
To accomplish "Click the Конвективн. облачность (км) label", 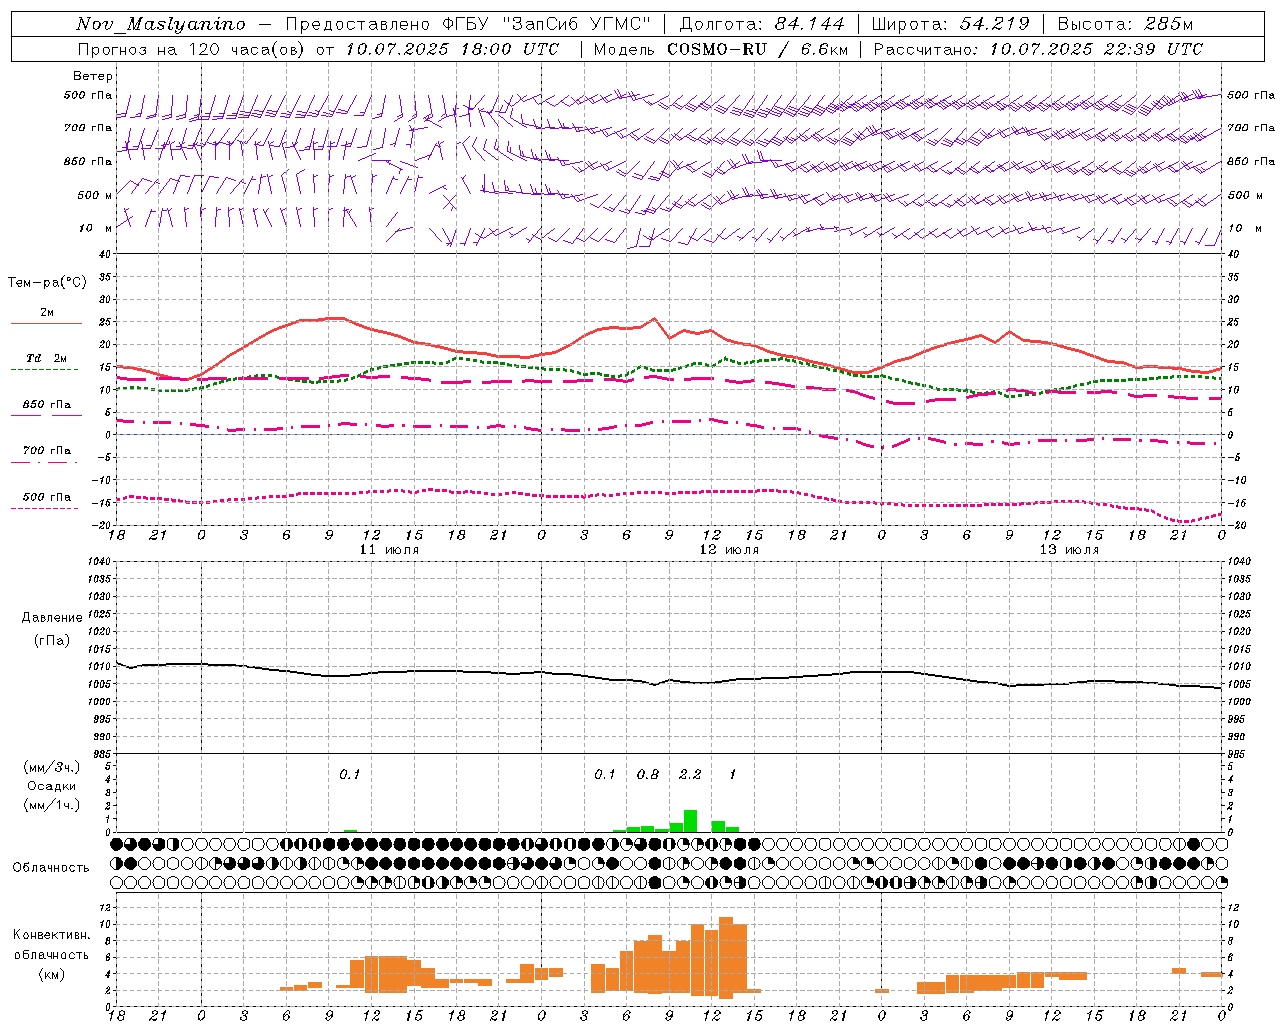I will pyautogui.click(x=51, y=954).
